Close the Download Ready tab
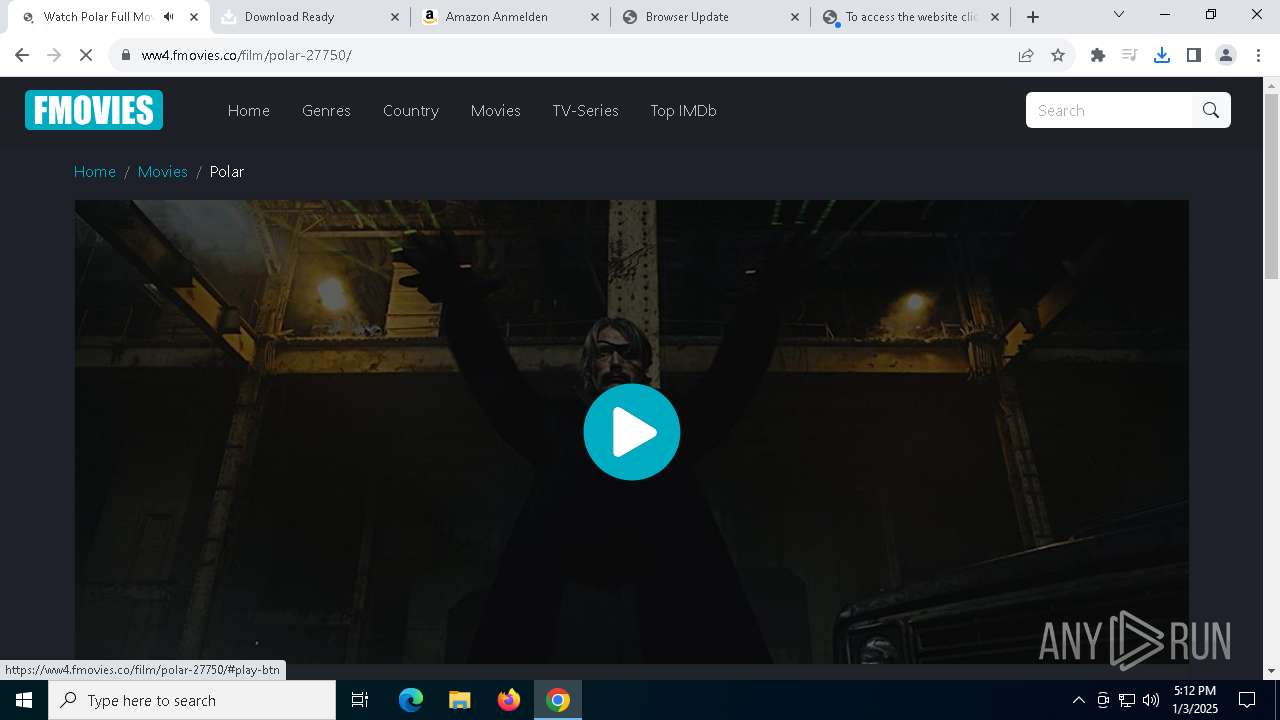 [x=394, y=17]
